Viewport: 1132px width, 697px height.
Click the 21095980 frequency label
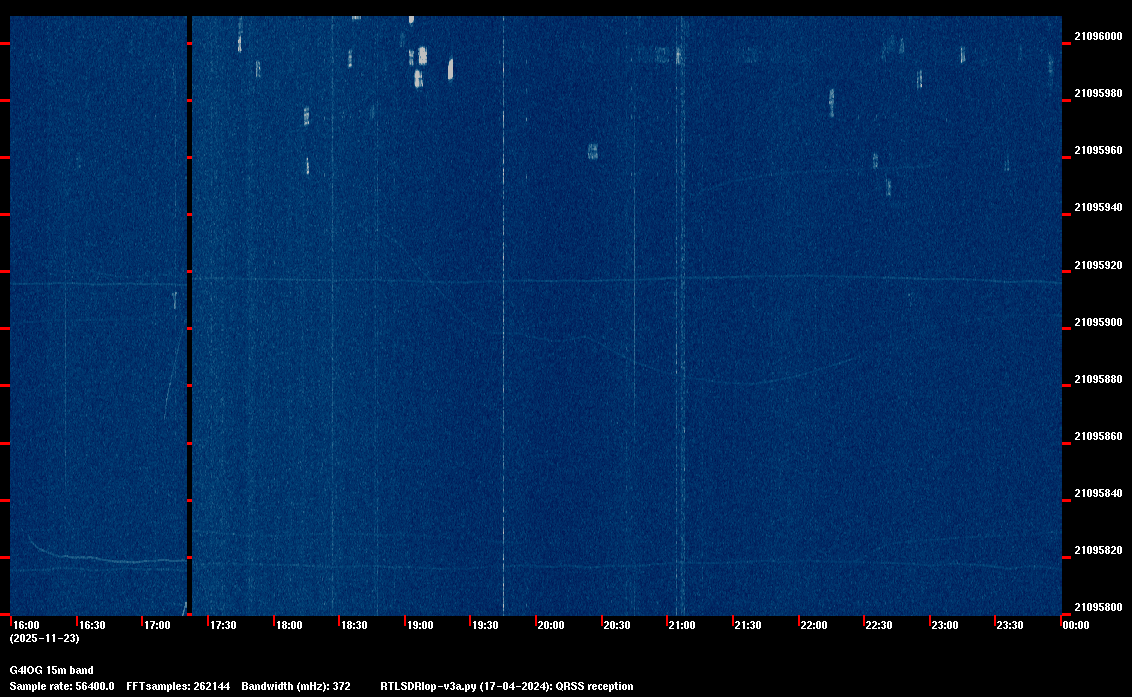pyautogui.click(x=1098, y=93)
